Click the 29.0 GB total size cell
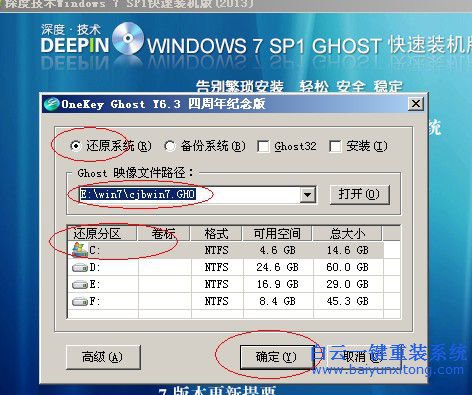472x395 pixels. (347, 284)
